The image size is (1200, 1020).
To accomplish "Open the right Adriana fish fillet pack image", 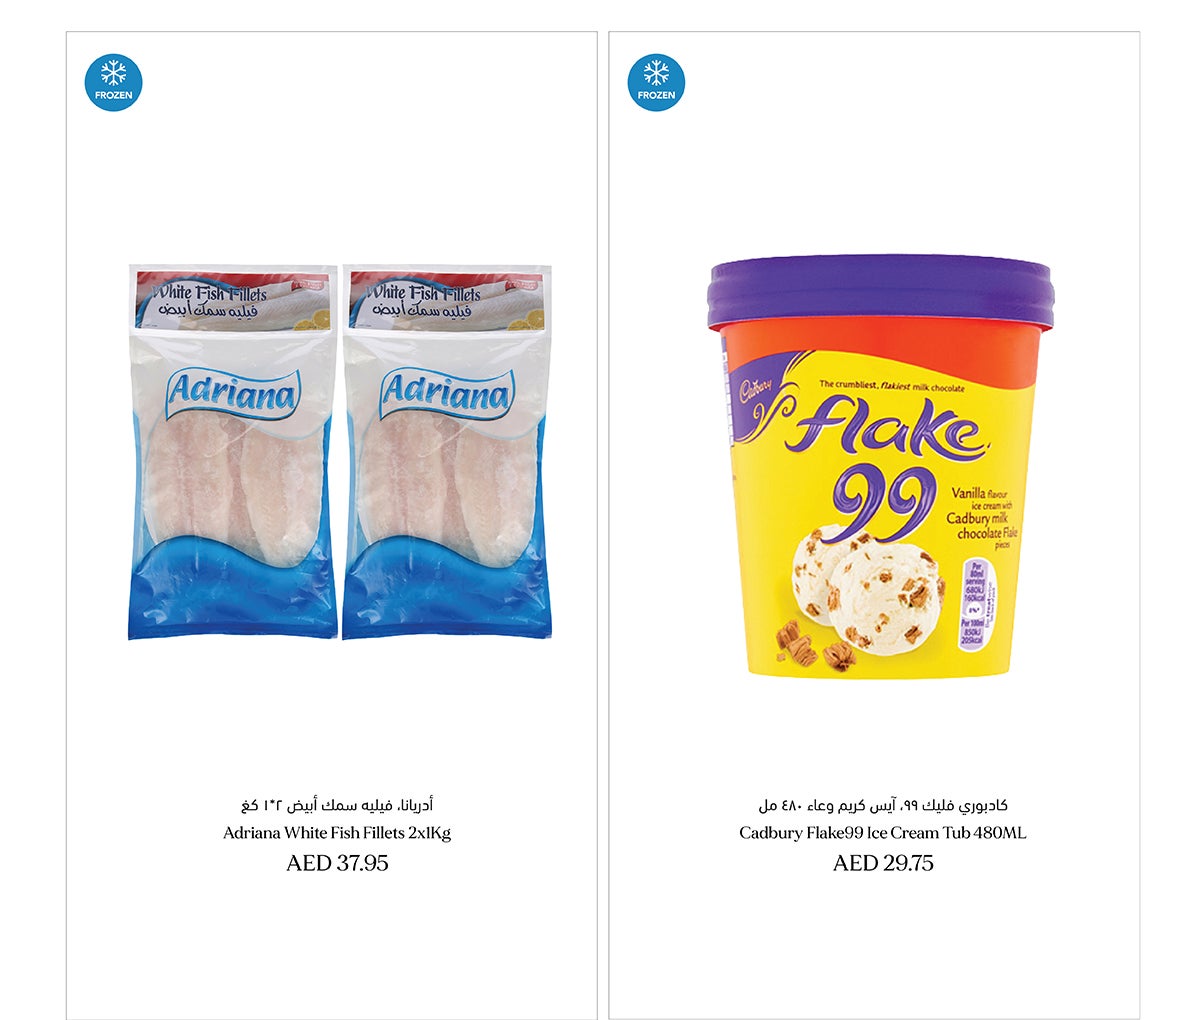I will point(446,452).
